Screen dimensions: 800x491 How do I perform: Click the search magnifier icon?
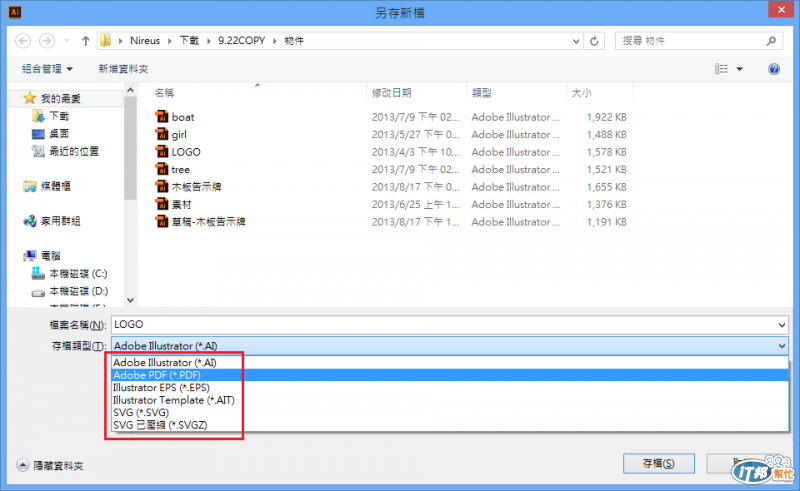(x=771, y=41)
